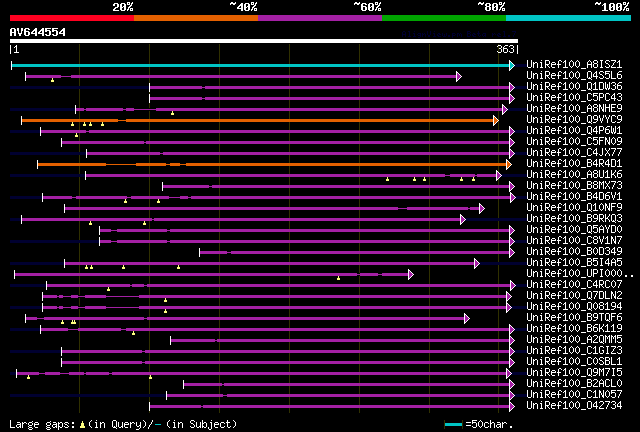Viewport: 640px width, 432px height.
Task: Select the truncated UniRef100_UPI000.. label
Action: (580, 274)
